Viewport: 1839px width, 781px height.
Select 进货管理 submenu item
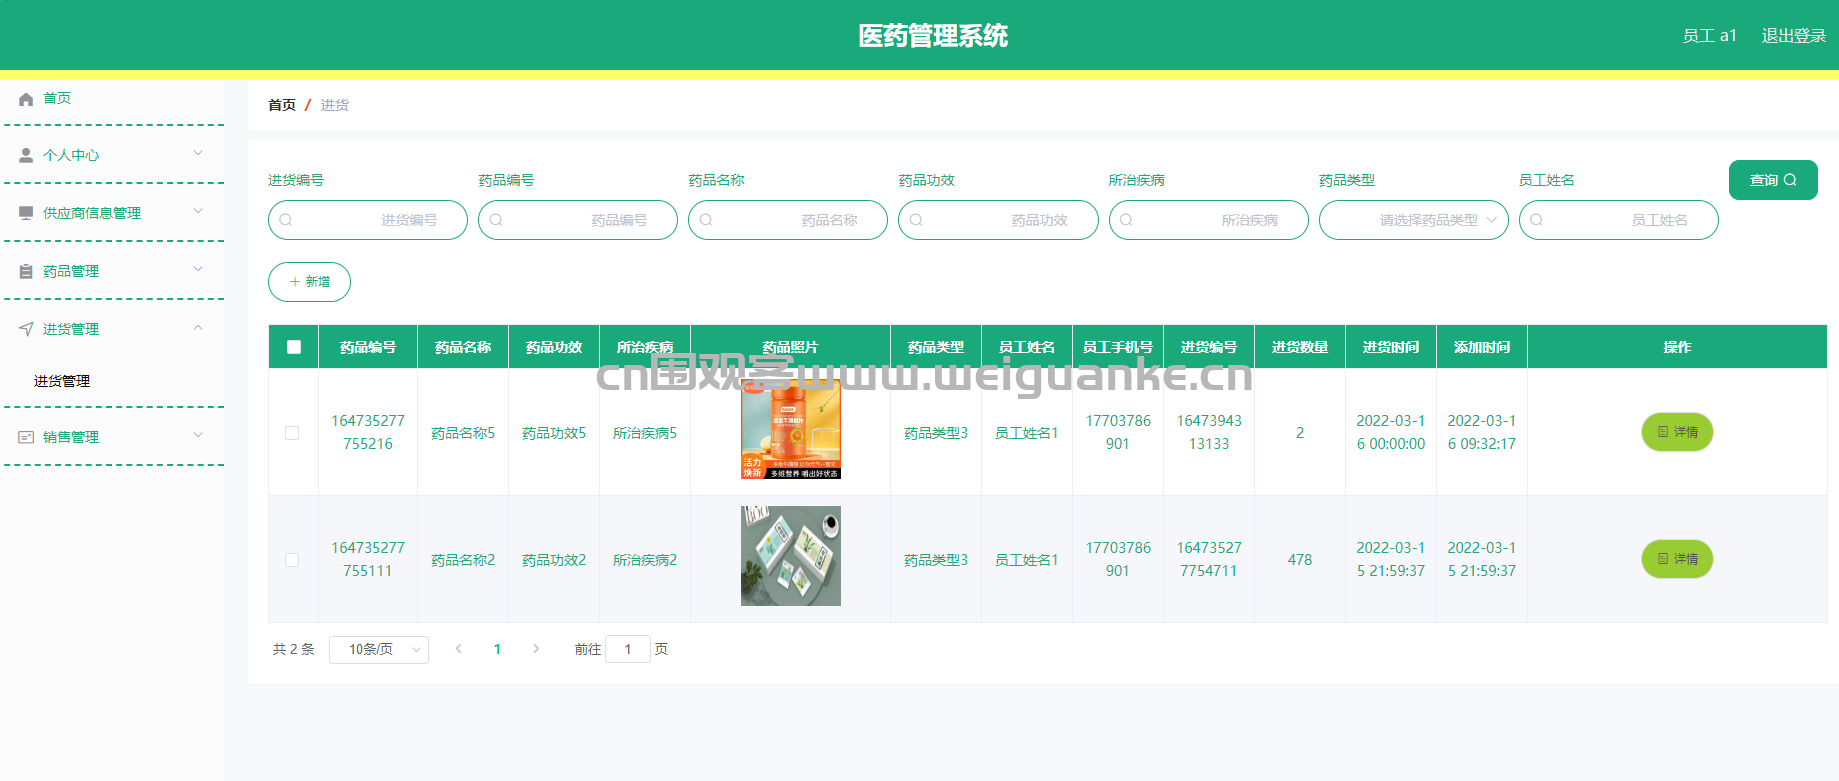pyautogui.click(x=62, y=381)
